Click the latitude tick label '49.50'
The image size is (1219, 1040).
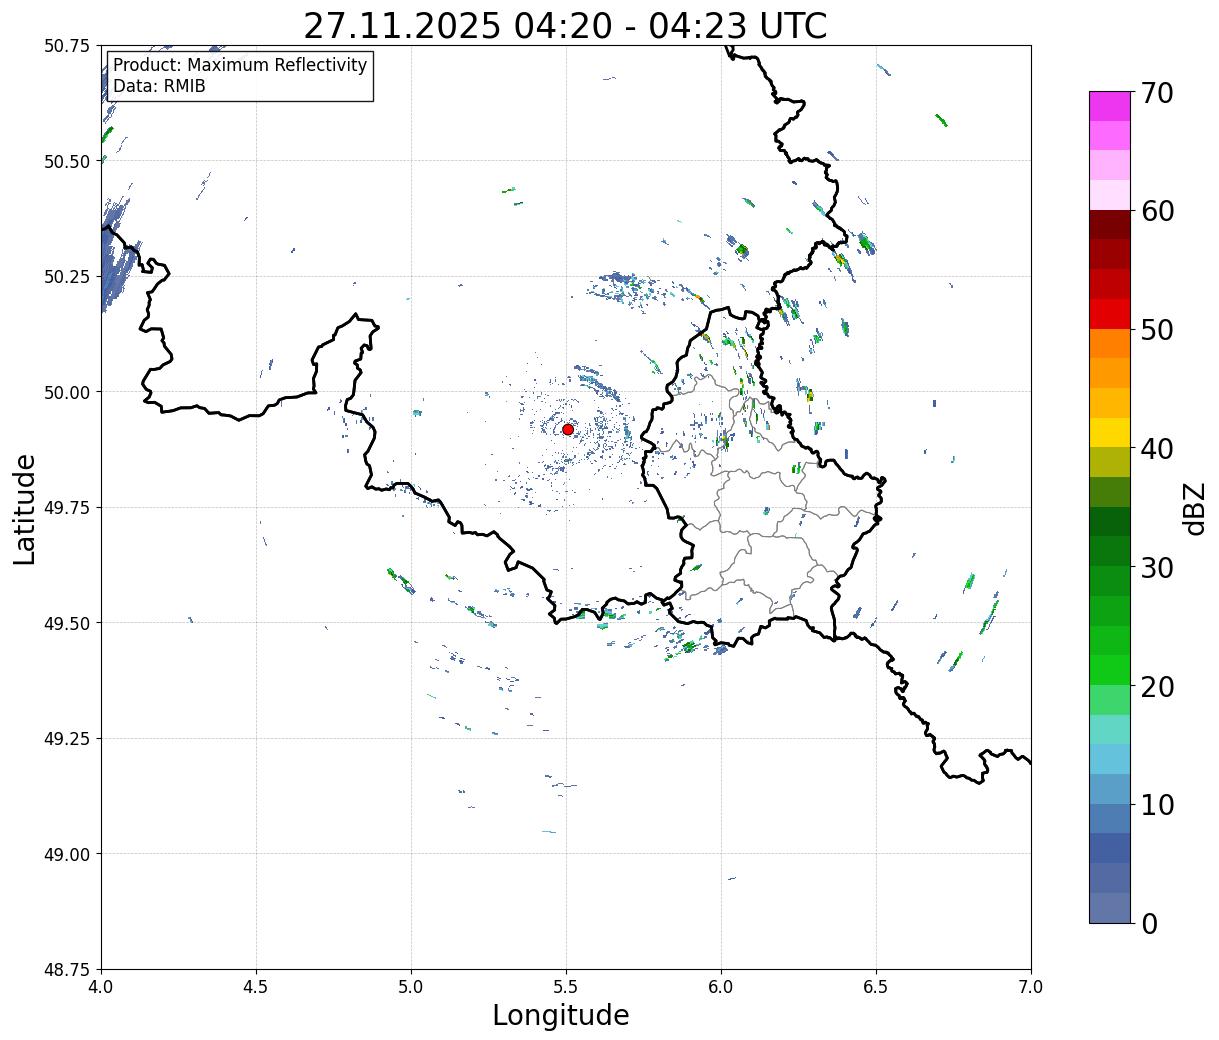(67, 623)
